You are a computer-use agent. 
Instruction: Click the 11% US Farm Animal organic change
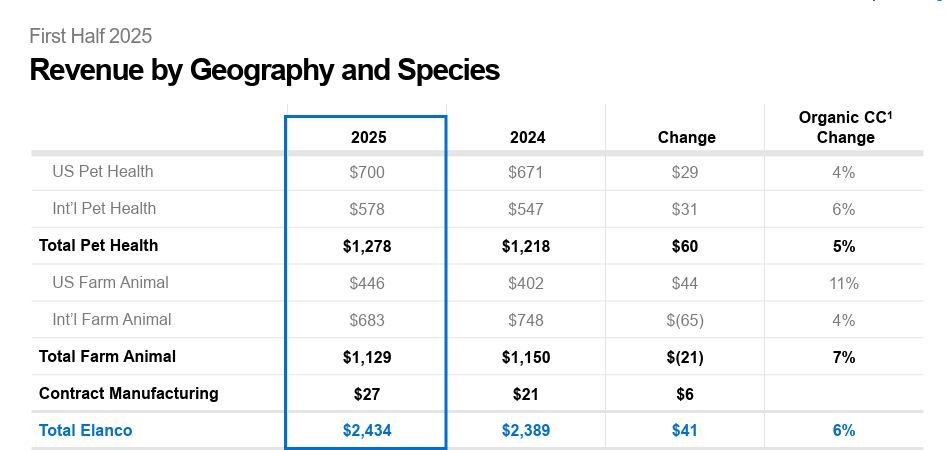(x=844, y=283)
